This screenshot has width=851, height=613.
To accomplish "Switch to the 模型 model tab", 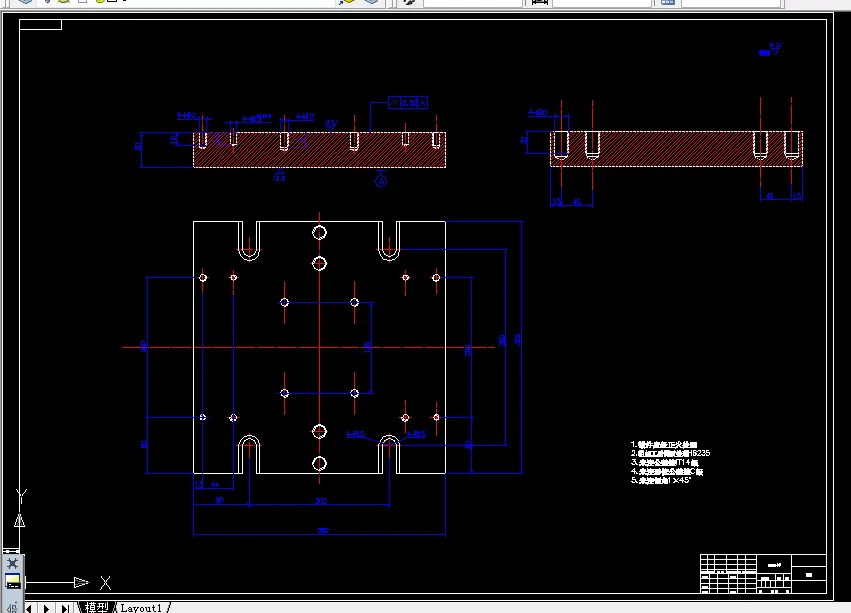I will click(97, 608).
